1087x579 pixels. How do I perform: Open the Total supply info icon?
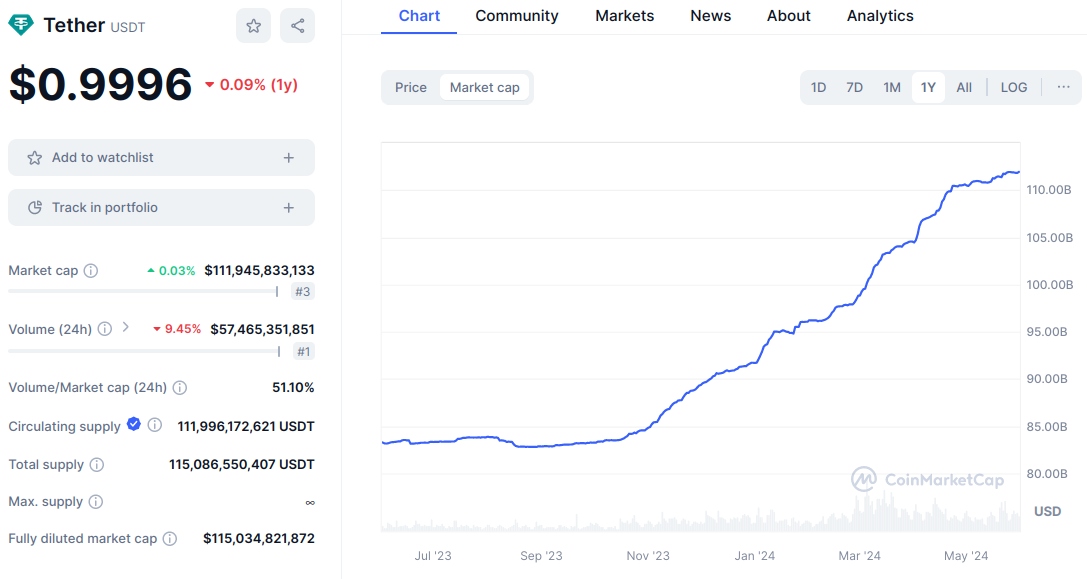coord(97,465)
